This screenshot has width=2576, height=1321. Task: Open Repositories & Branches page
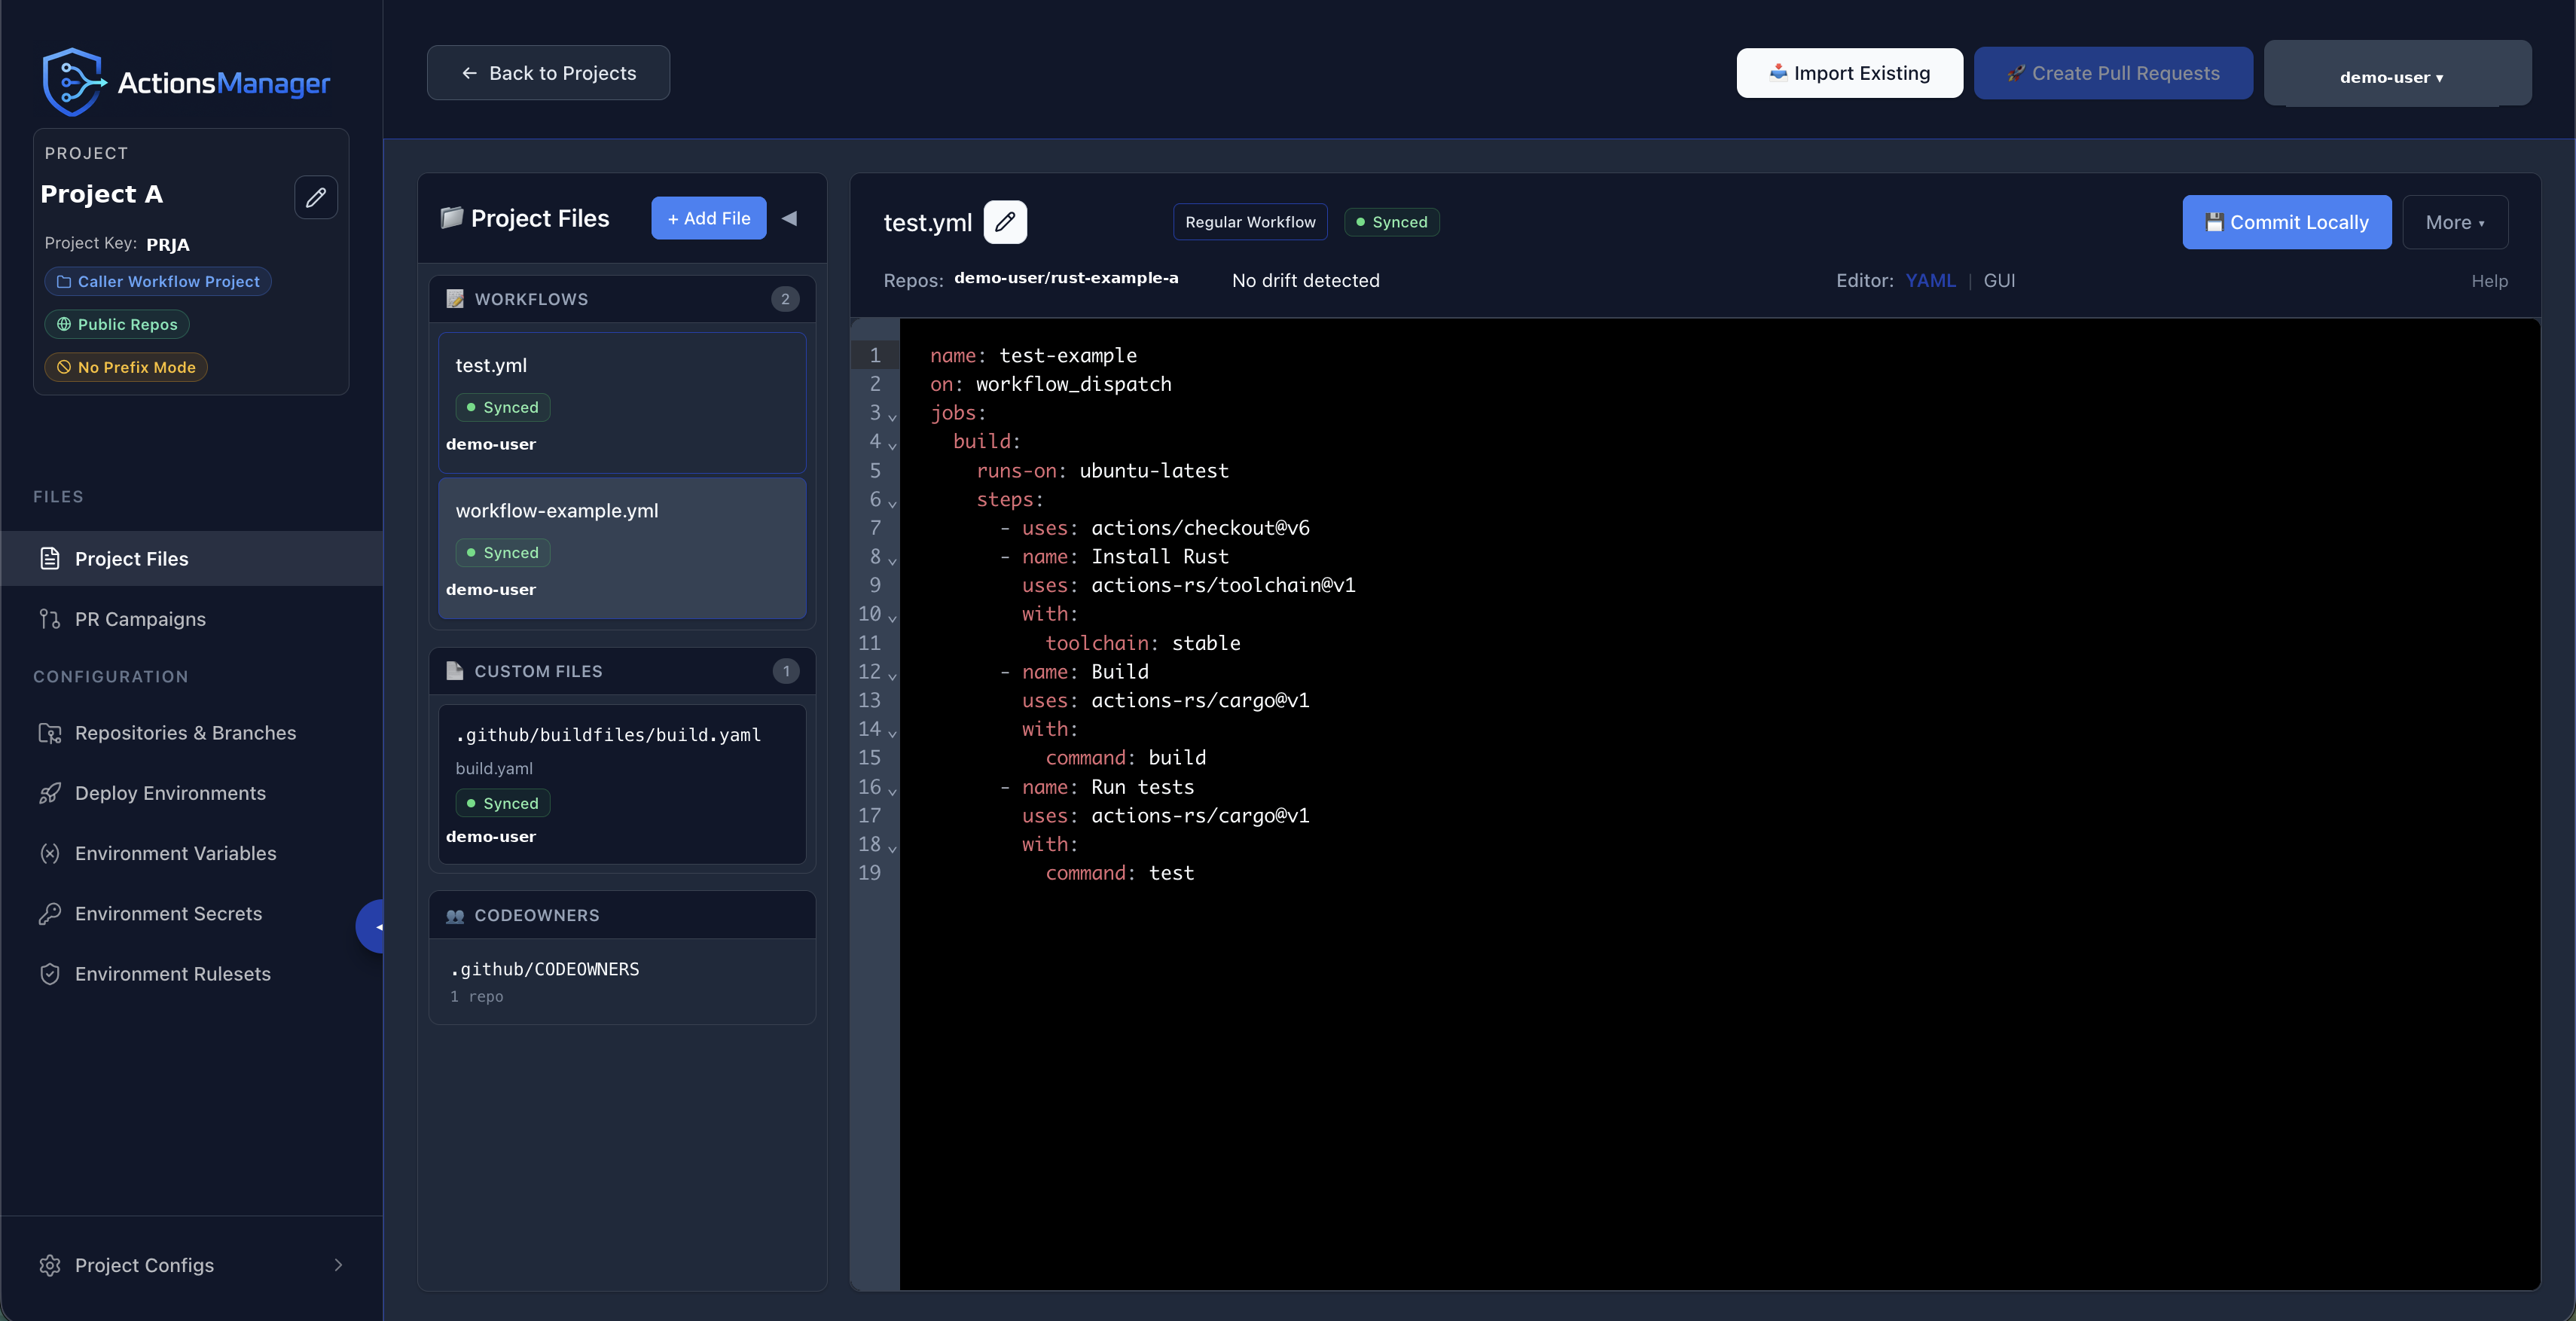pyautogui.click(x=192, y=733)
